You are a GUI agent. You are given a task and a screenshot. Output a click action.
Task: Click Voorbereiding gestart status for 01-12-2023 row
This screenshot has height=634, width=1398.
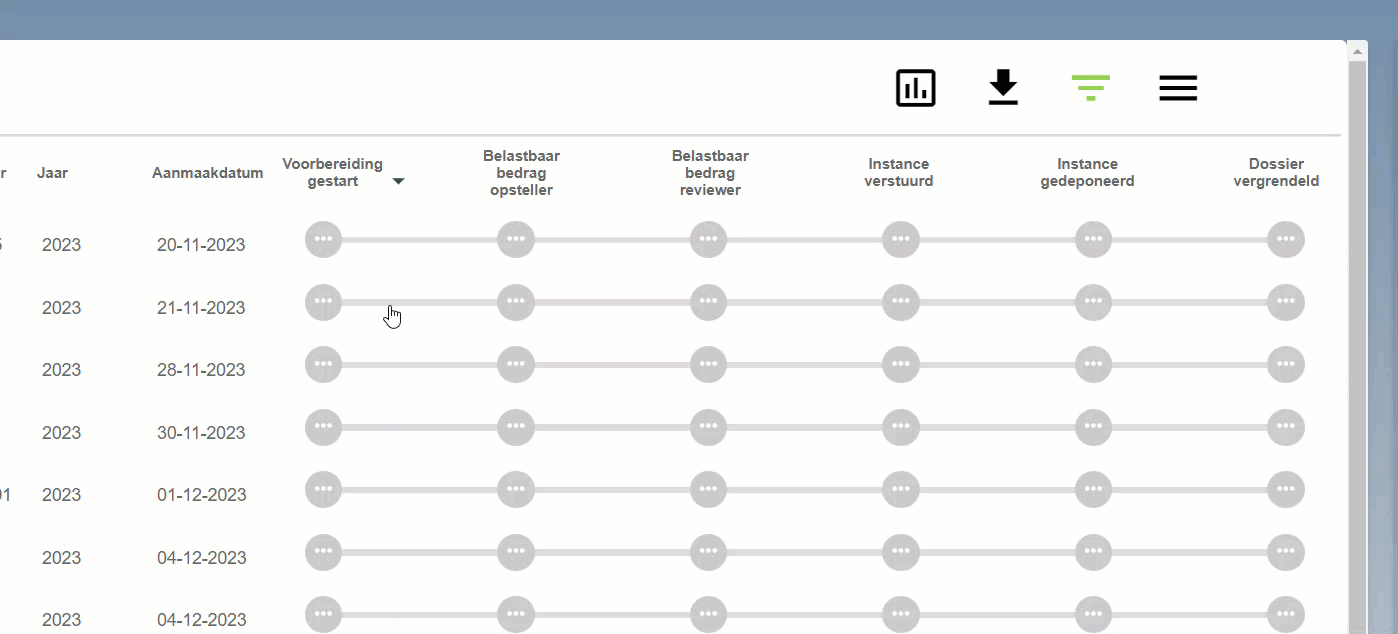323,490
